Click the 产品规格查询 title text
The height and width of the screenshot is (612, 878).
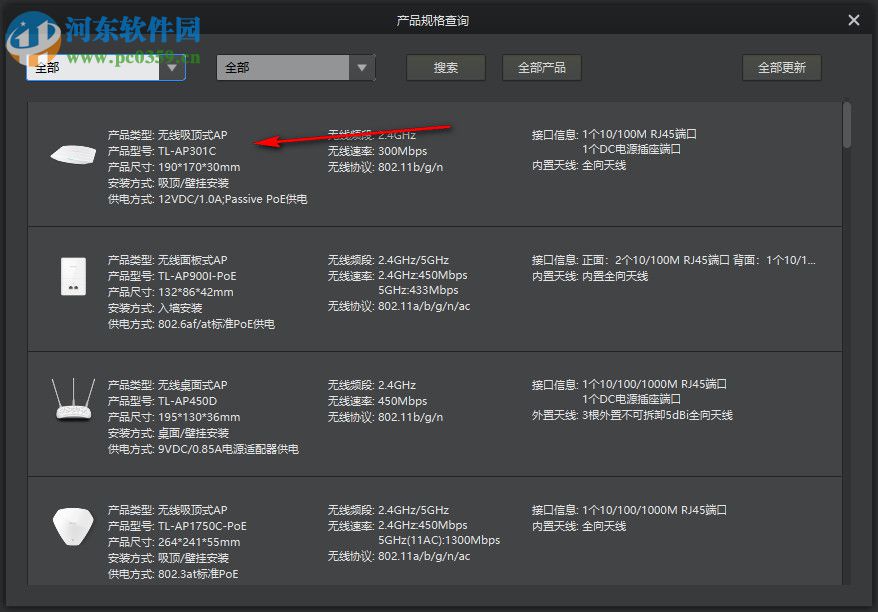click(434, 19)
